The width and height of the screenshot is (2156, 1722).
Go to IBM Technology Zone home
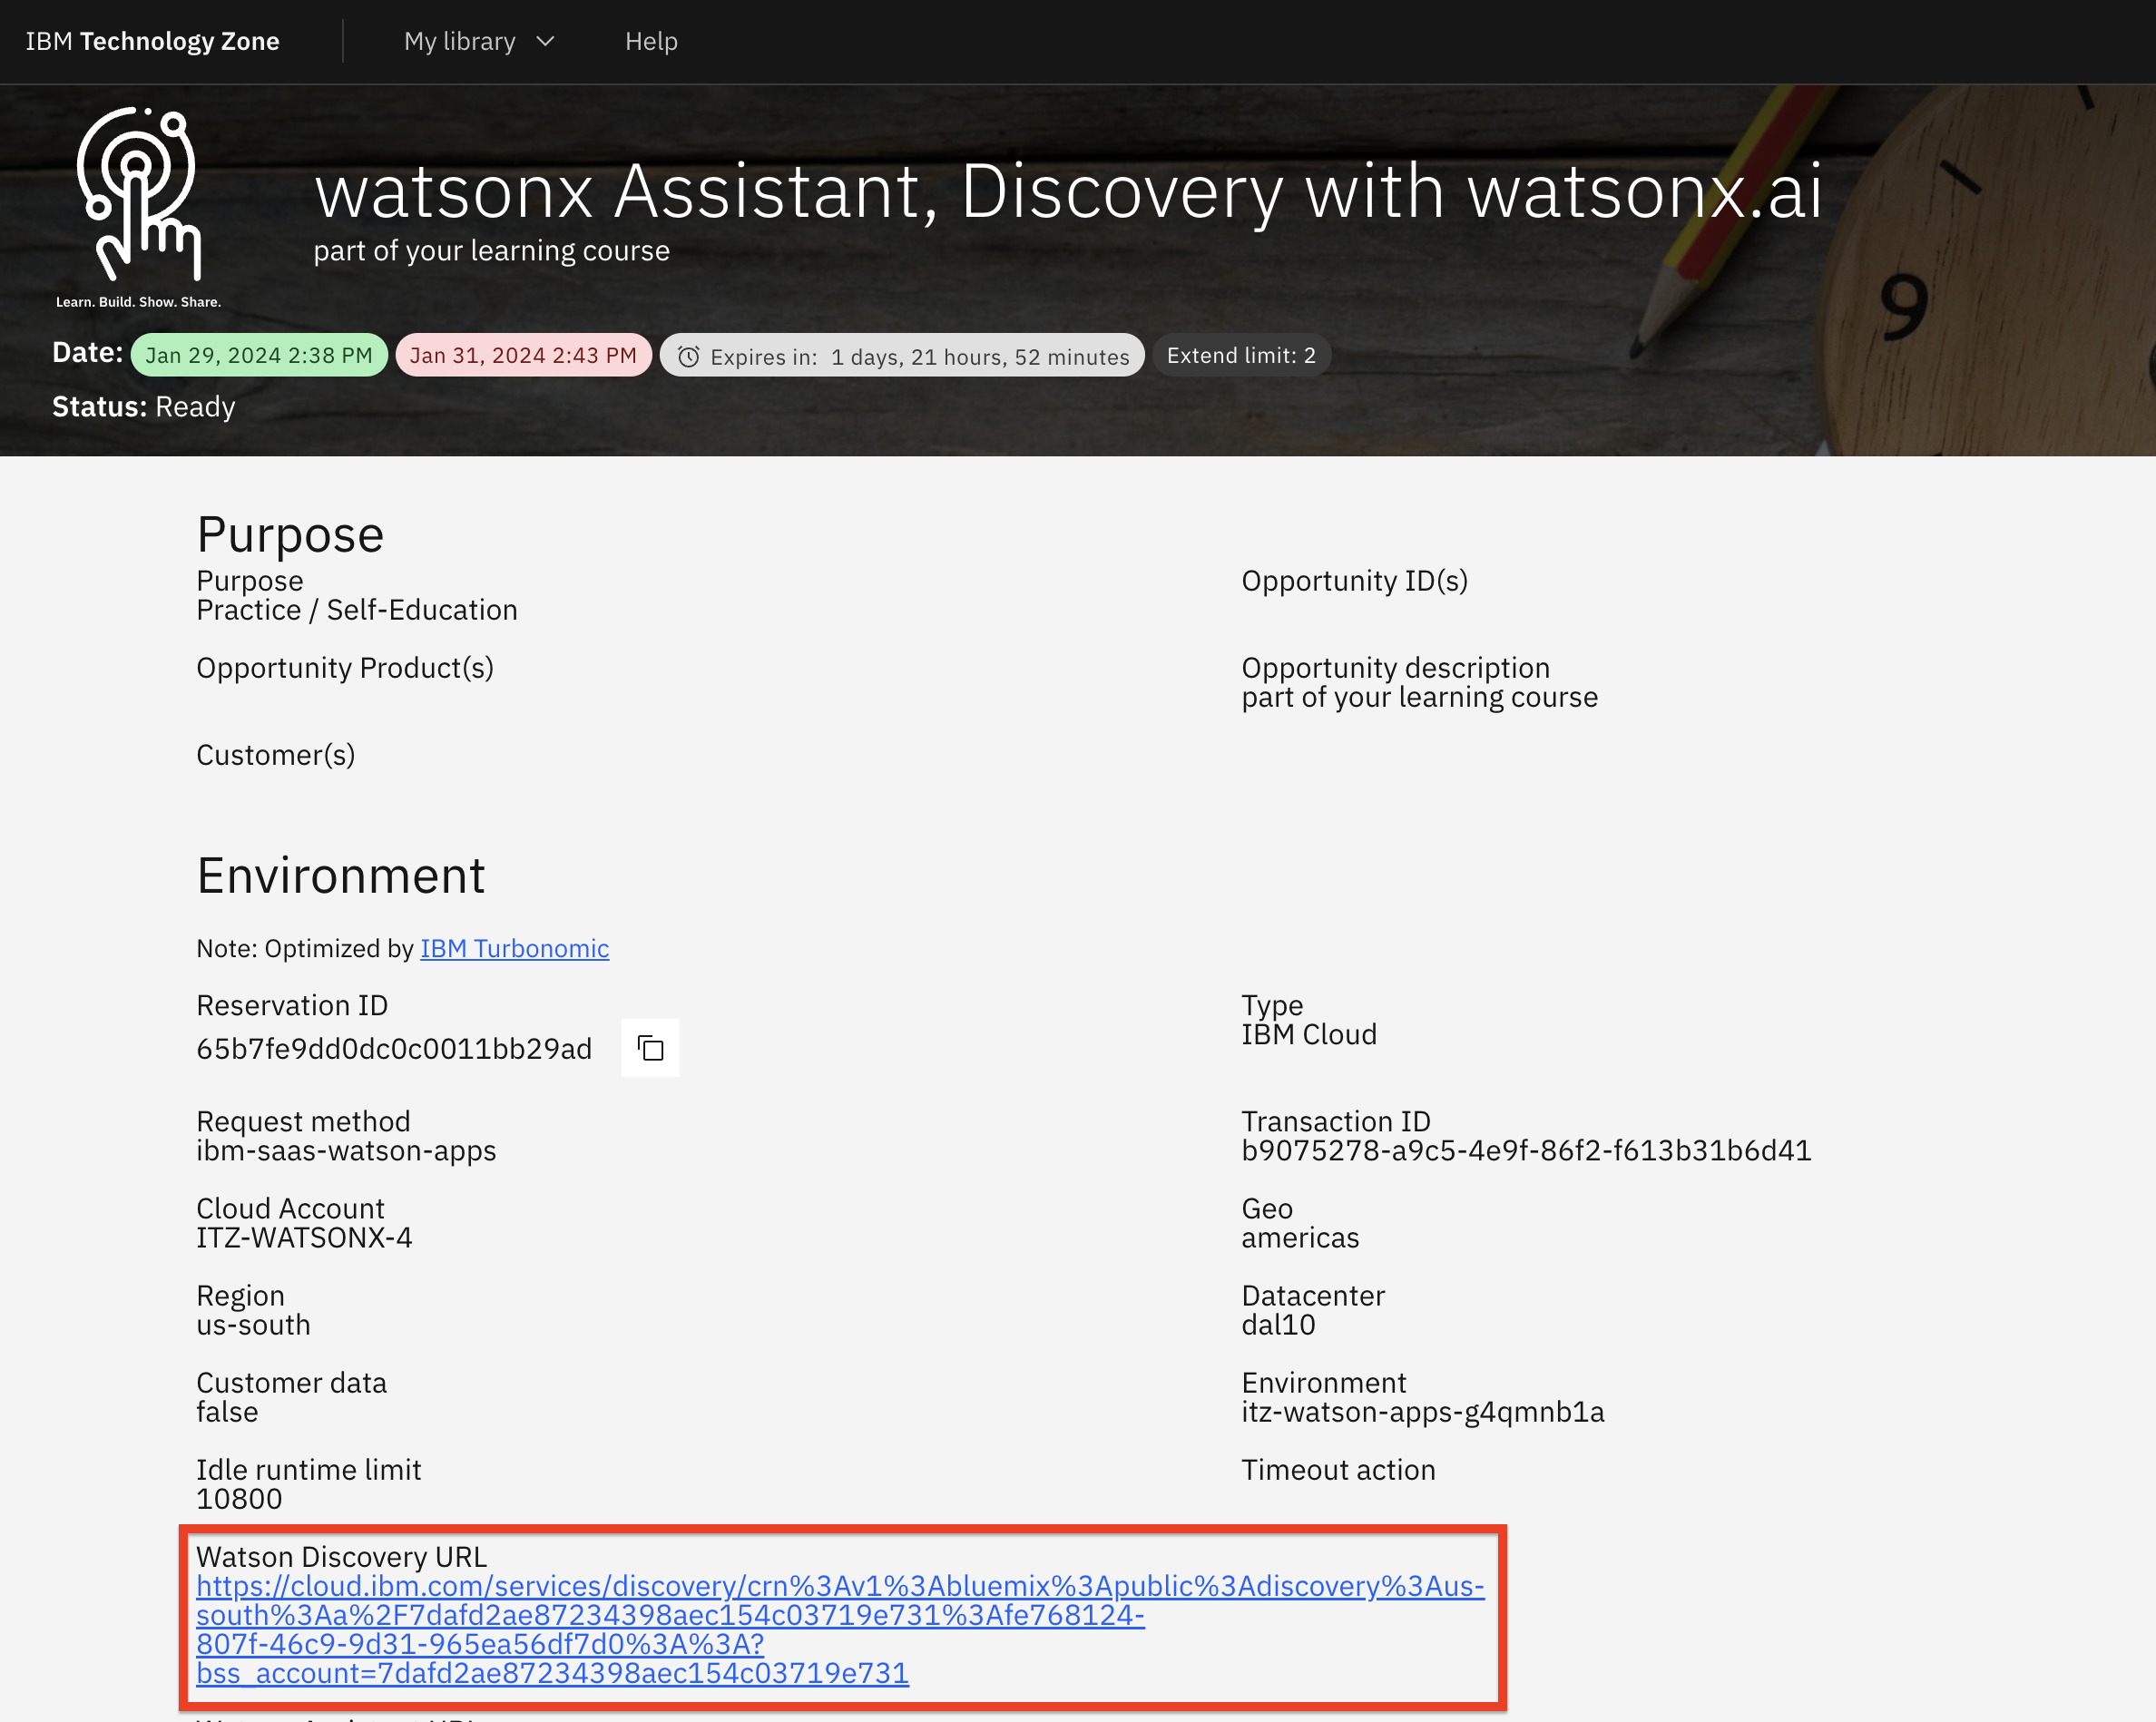(x=152, y=41)
